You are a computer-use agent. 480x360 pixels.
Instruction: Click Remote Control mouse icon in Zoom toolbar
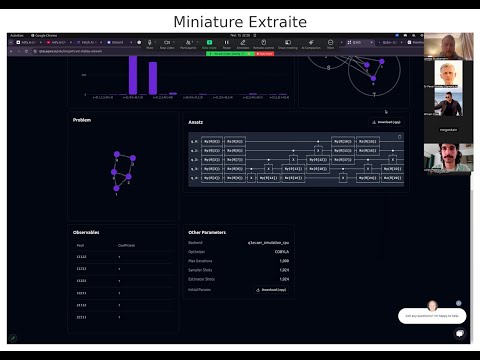pos(263,43)
